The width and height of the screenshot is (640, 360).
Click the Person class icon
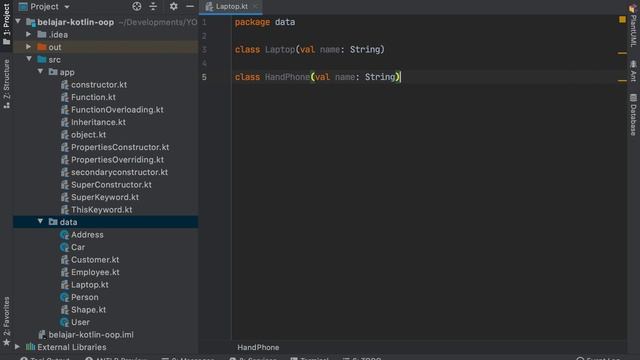click(64, 297)
